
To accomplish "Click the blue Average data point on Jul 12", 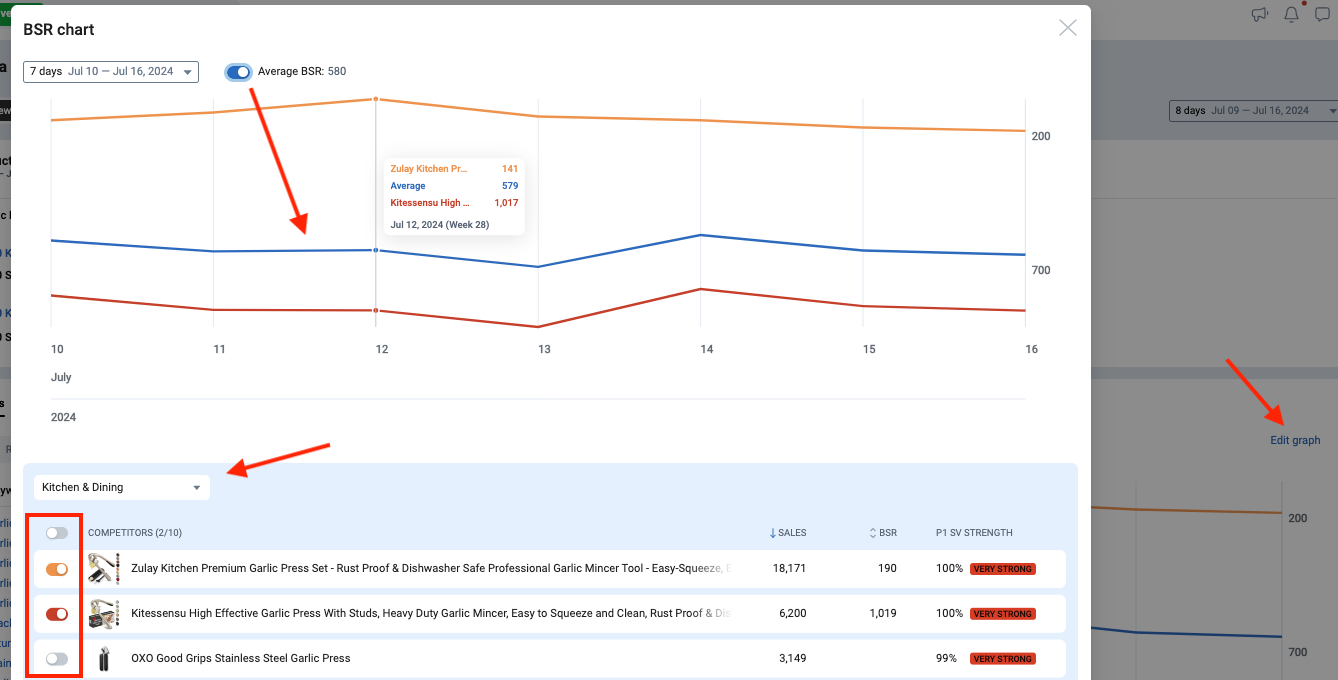I will pos(376,250).
